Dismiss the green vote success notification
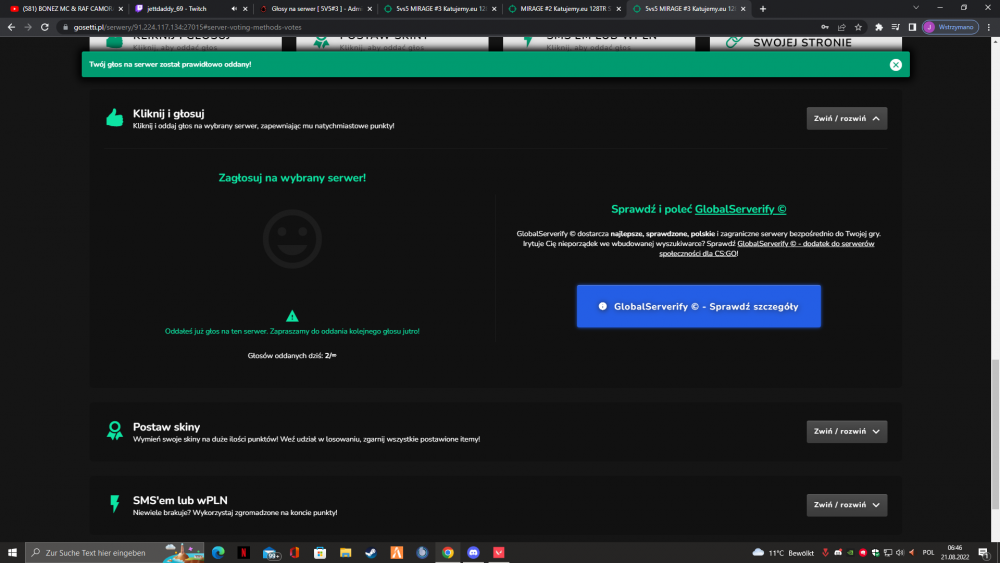The image size is (1000, 563). (895, 64)
